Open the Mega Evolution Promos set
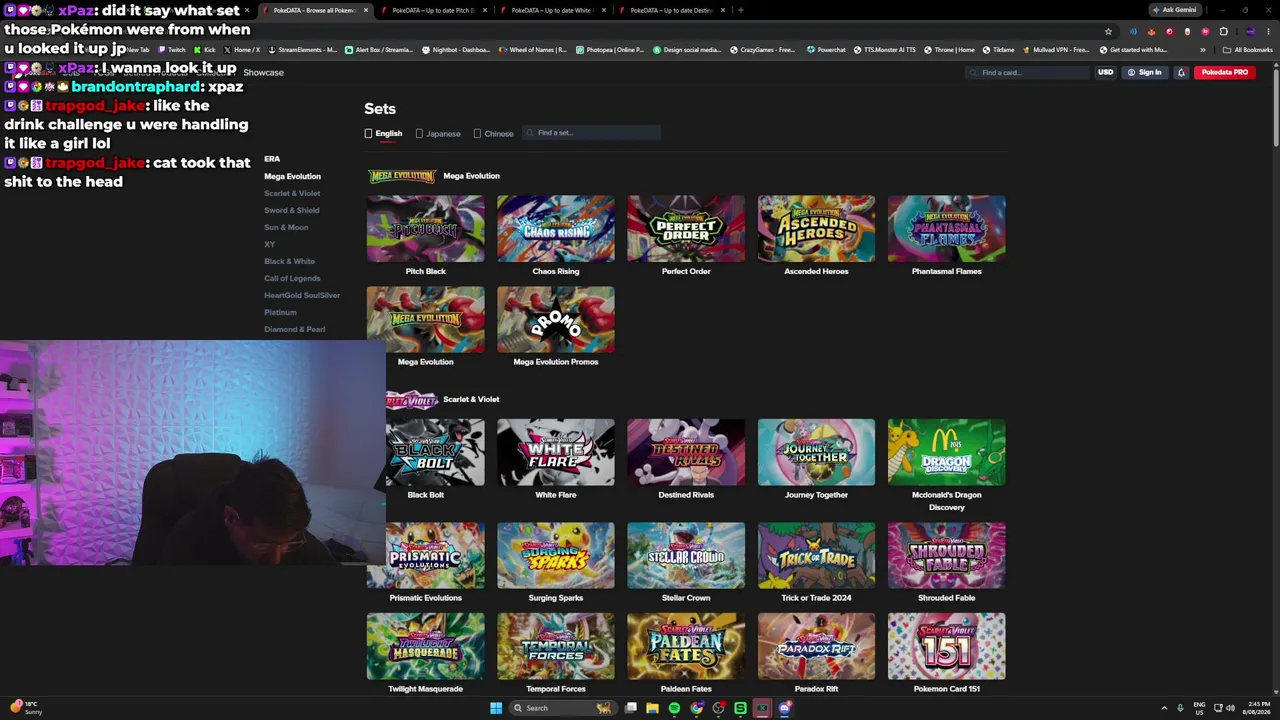 [555, 320]
